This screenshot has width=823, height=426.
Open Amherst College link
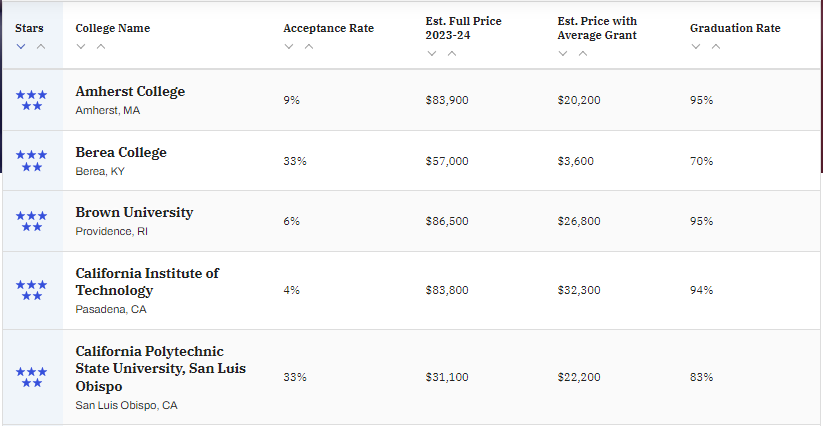[130, 91]
